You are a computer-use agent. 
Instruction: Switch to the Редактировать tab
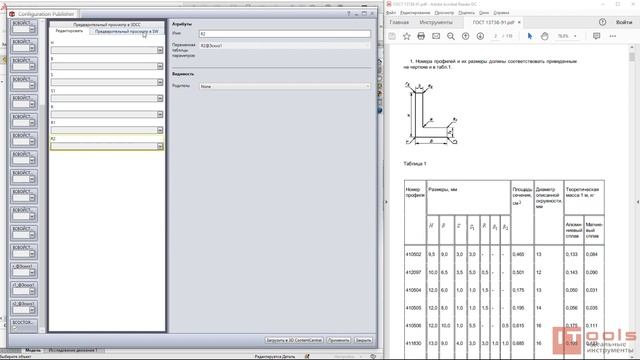[x=69, y=31]
